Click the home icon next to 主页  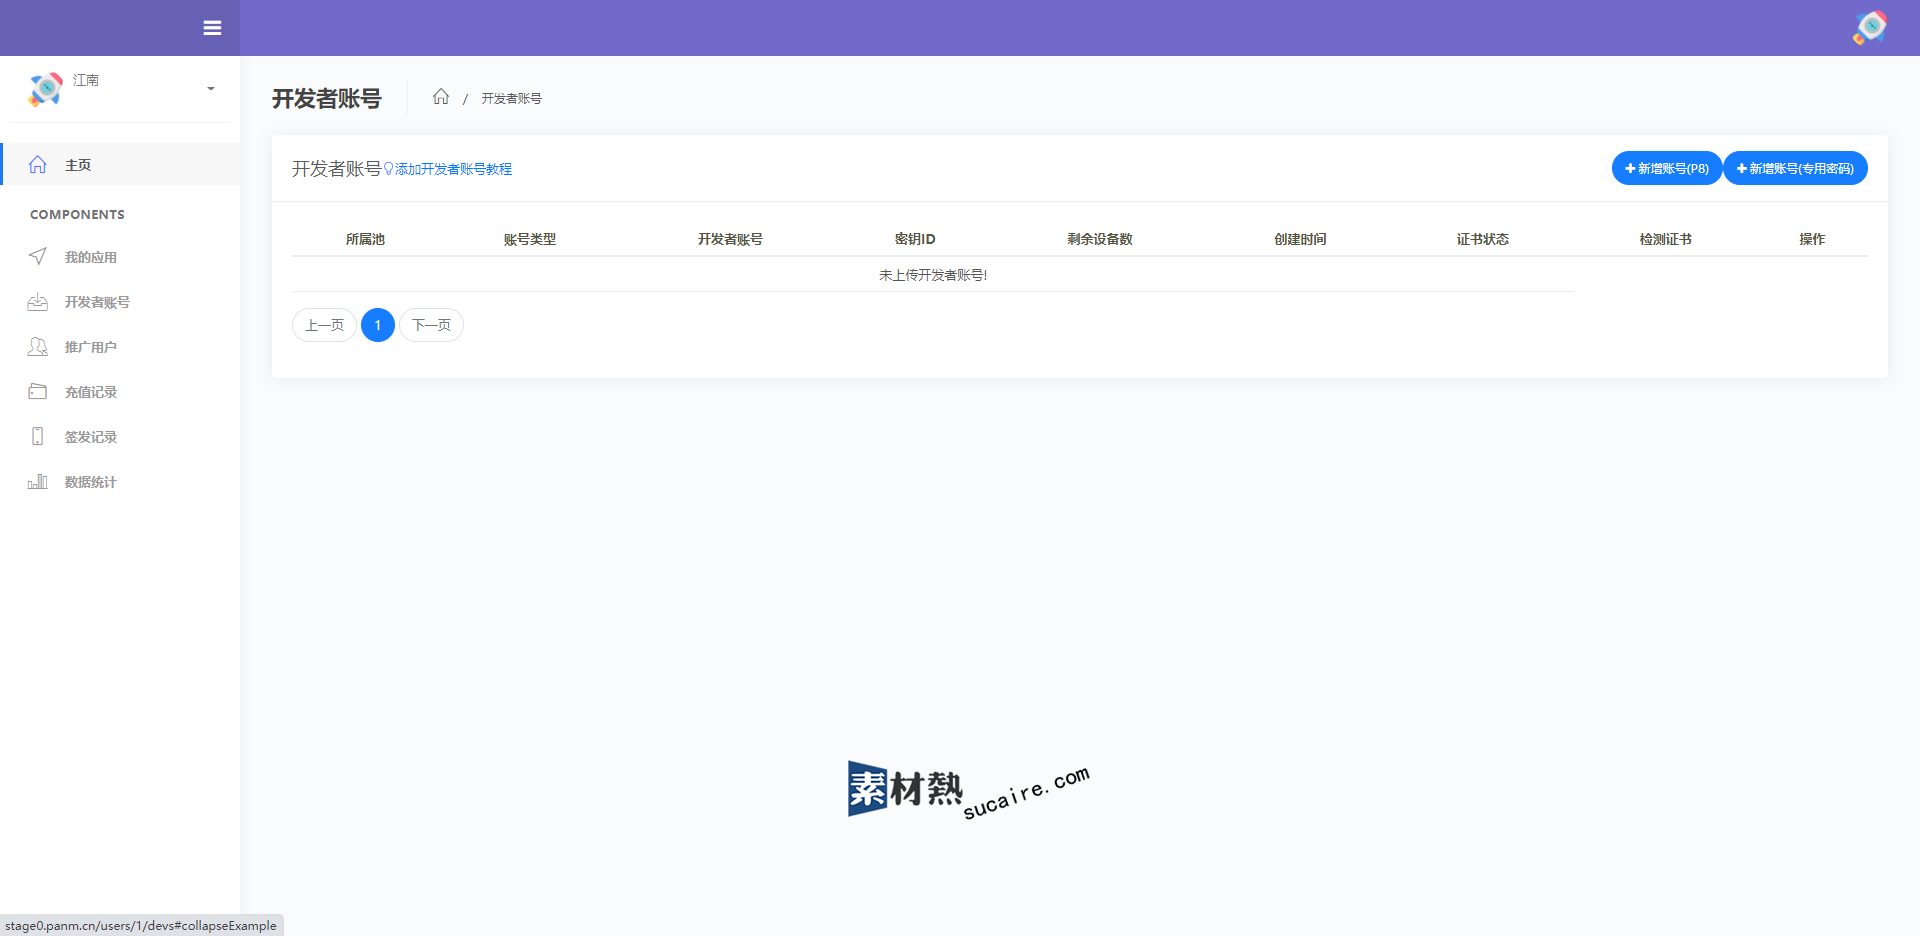pyautogui.click(x=38, y=165)
